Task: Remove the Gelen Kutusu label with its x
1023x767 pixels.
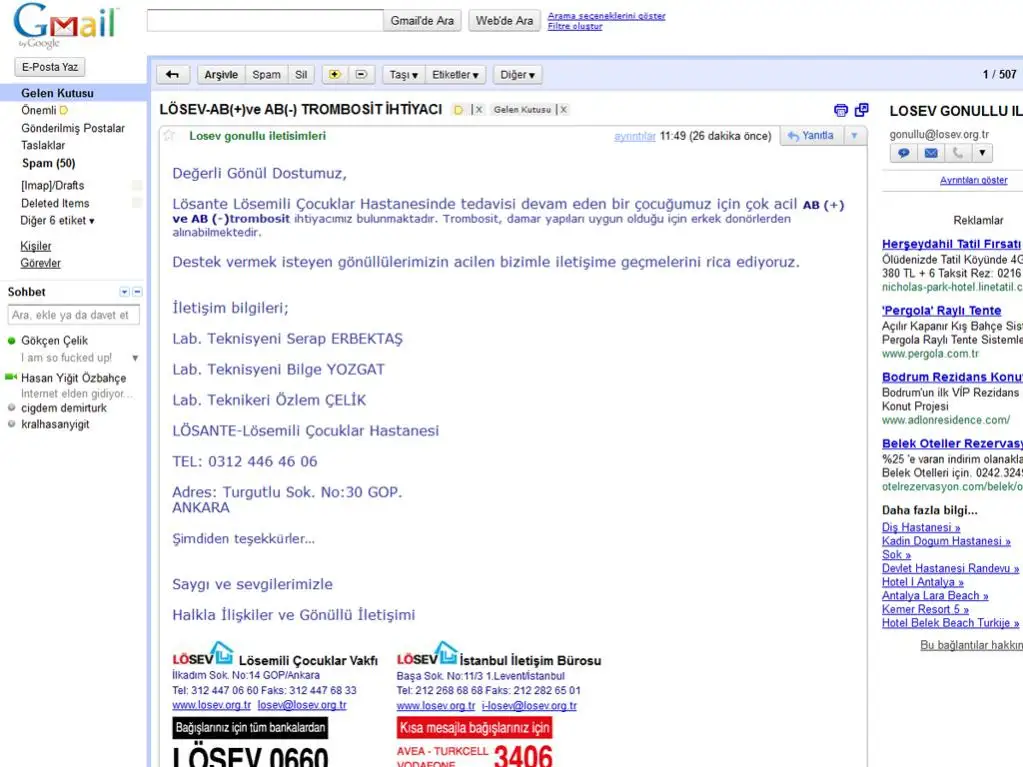Action: click(x=564, y=110)
